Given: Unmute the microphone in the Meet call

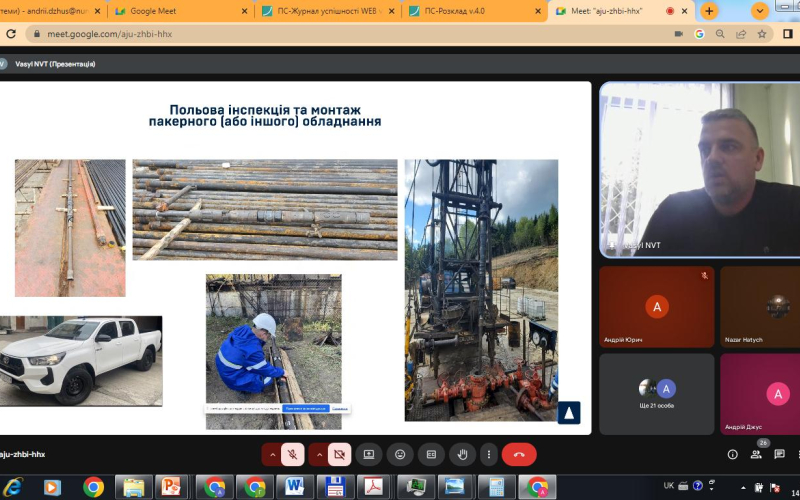Looking at the screenshot, I should pyautogui.click(x=293, y=454).
